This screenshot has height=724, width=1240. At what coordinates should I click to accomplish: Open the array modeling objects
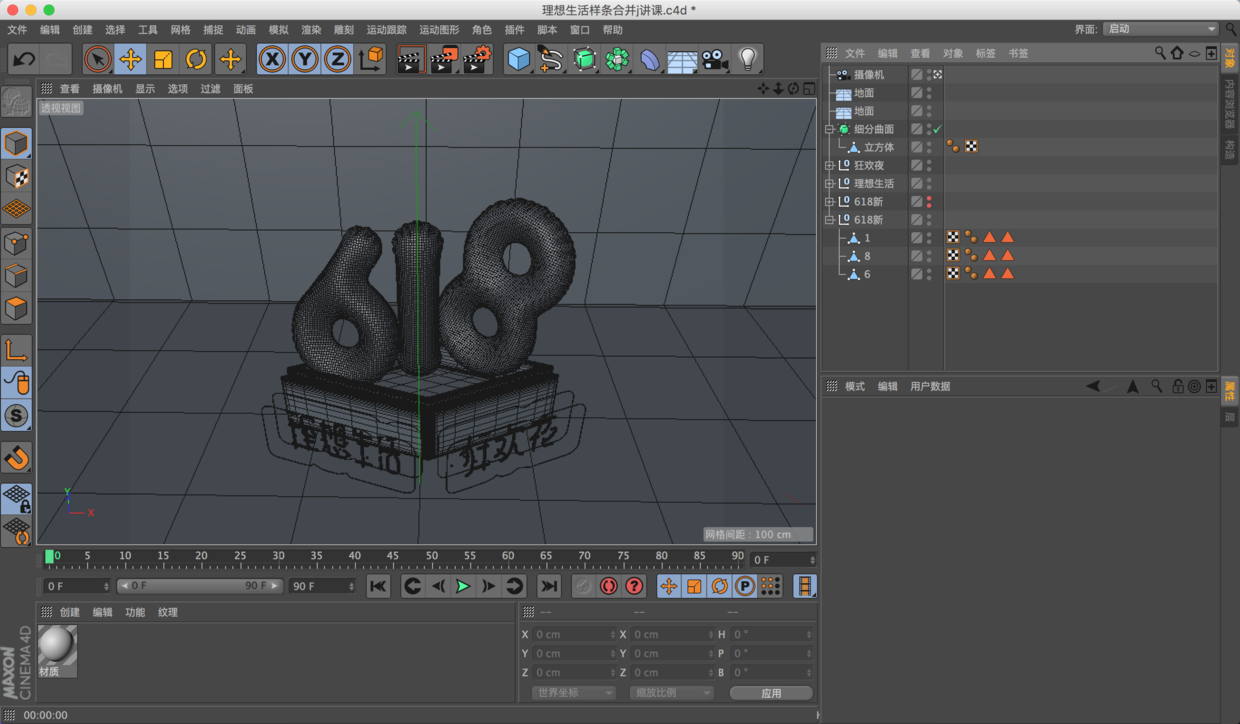pos(617,59)
